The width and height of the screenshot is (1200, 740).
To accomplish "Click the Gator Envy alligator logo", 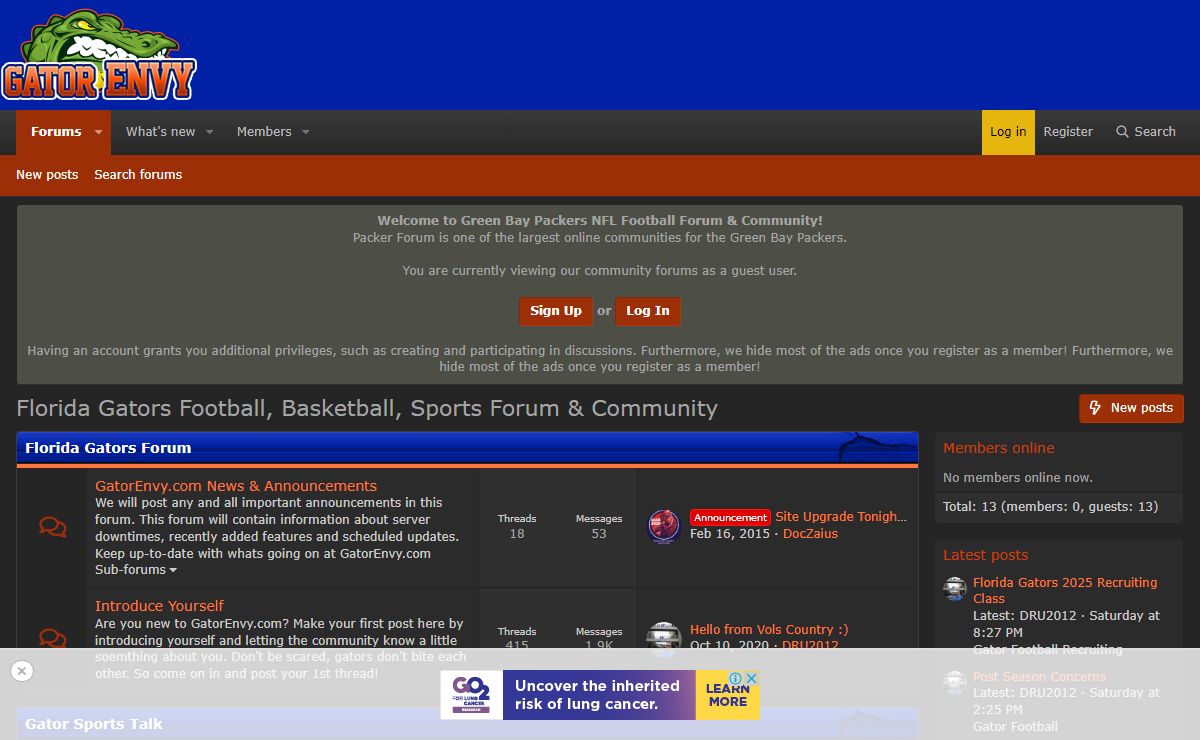I will (99, 55).
